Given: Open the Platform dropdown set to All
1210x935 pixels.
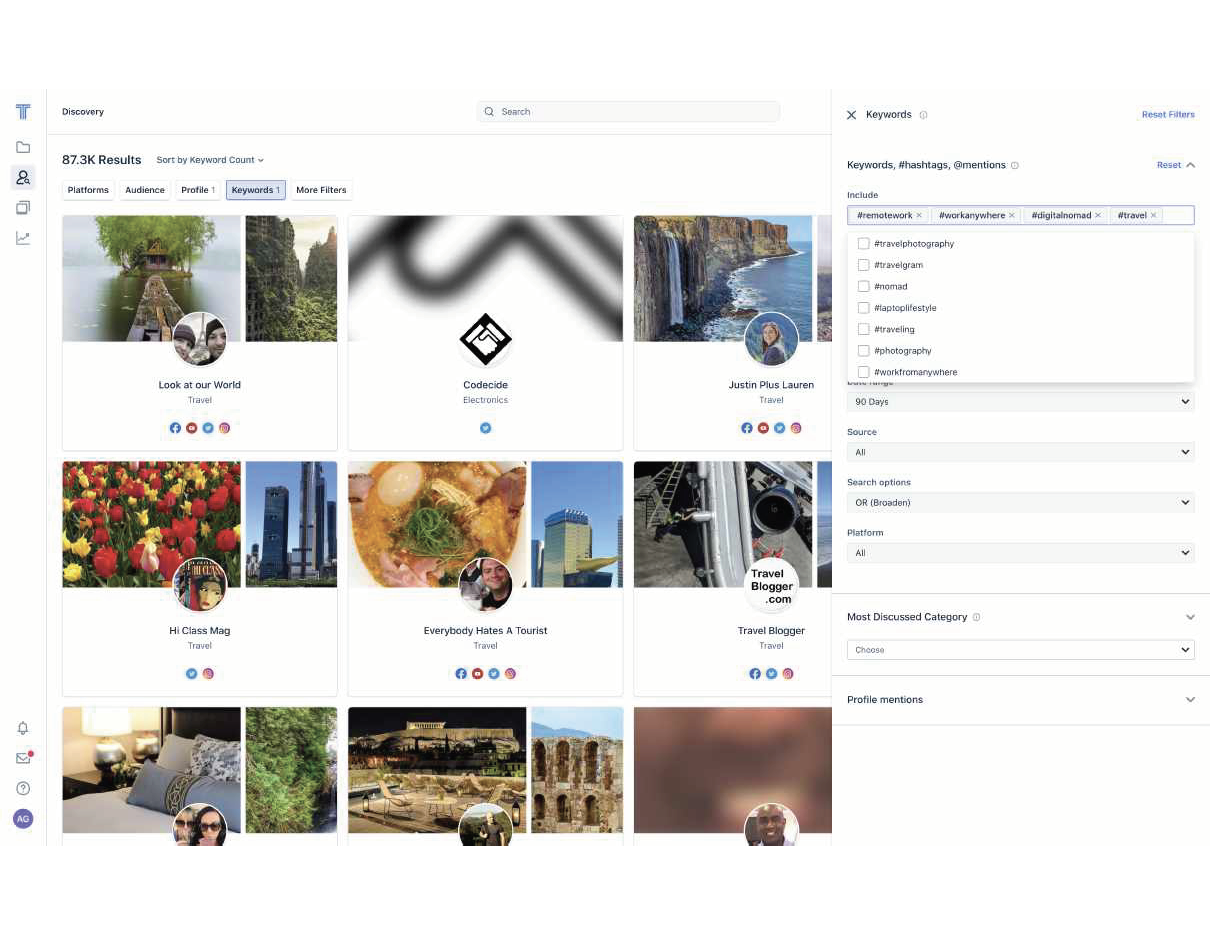Looking at the screenshot, I should pyautogui.click(x=1020, y=553).
